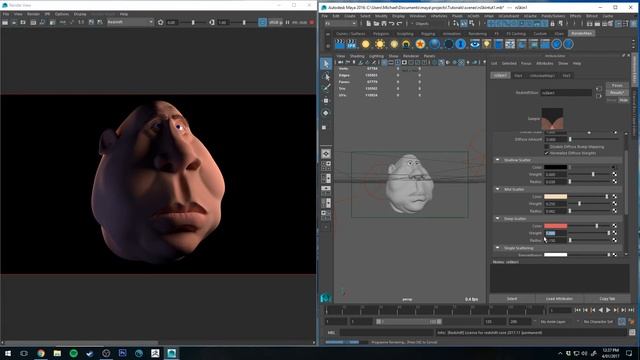
Task: Click the Shallow Scatter black color swatch
Action: click(556, 167)
